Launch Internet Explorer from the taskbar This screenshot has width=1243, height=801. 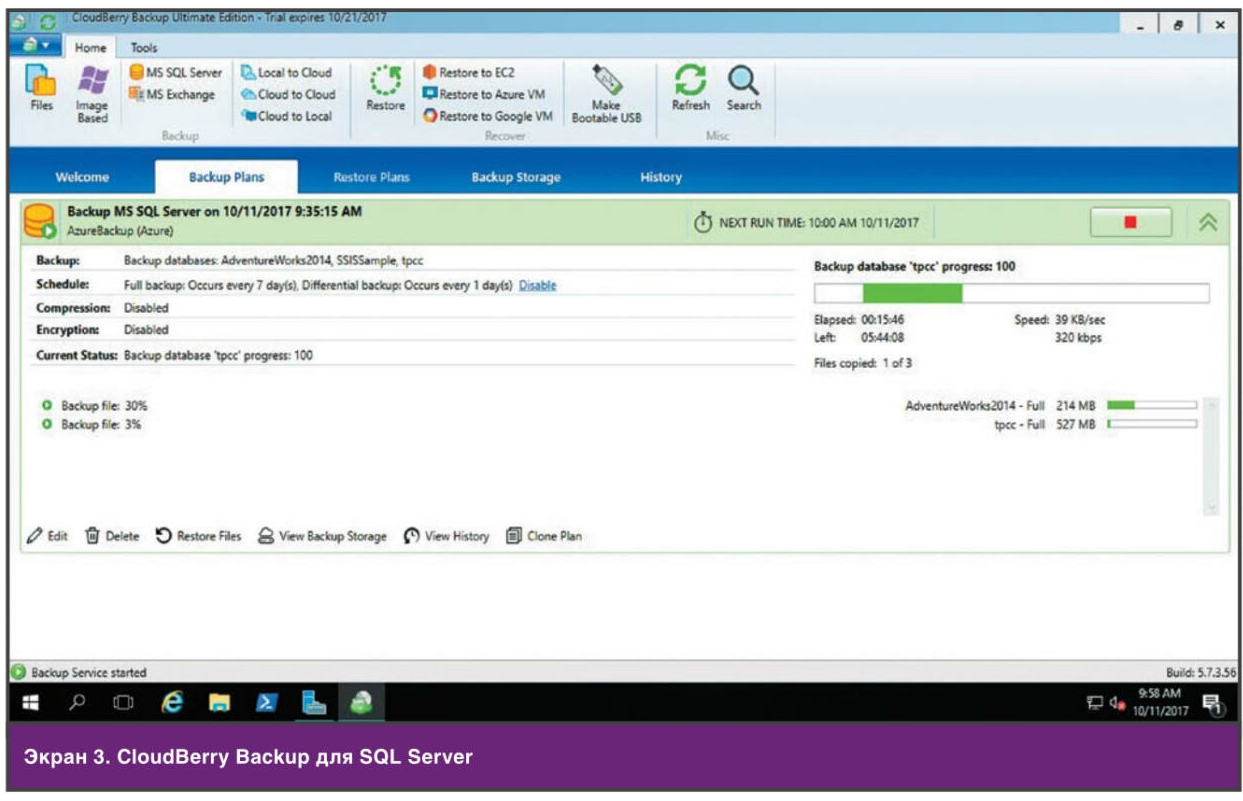(x=173, y=704)
